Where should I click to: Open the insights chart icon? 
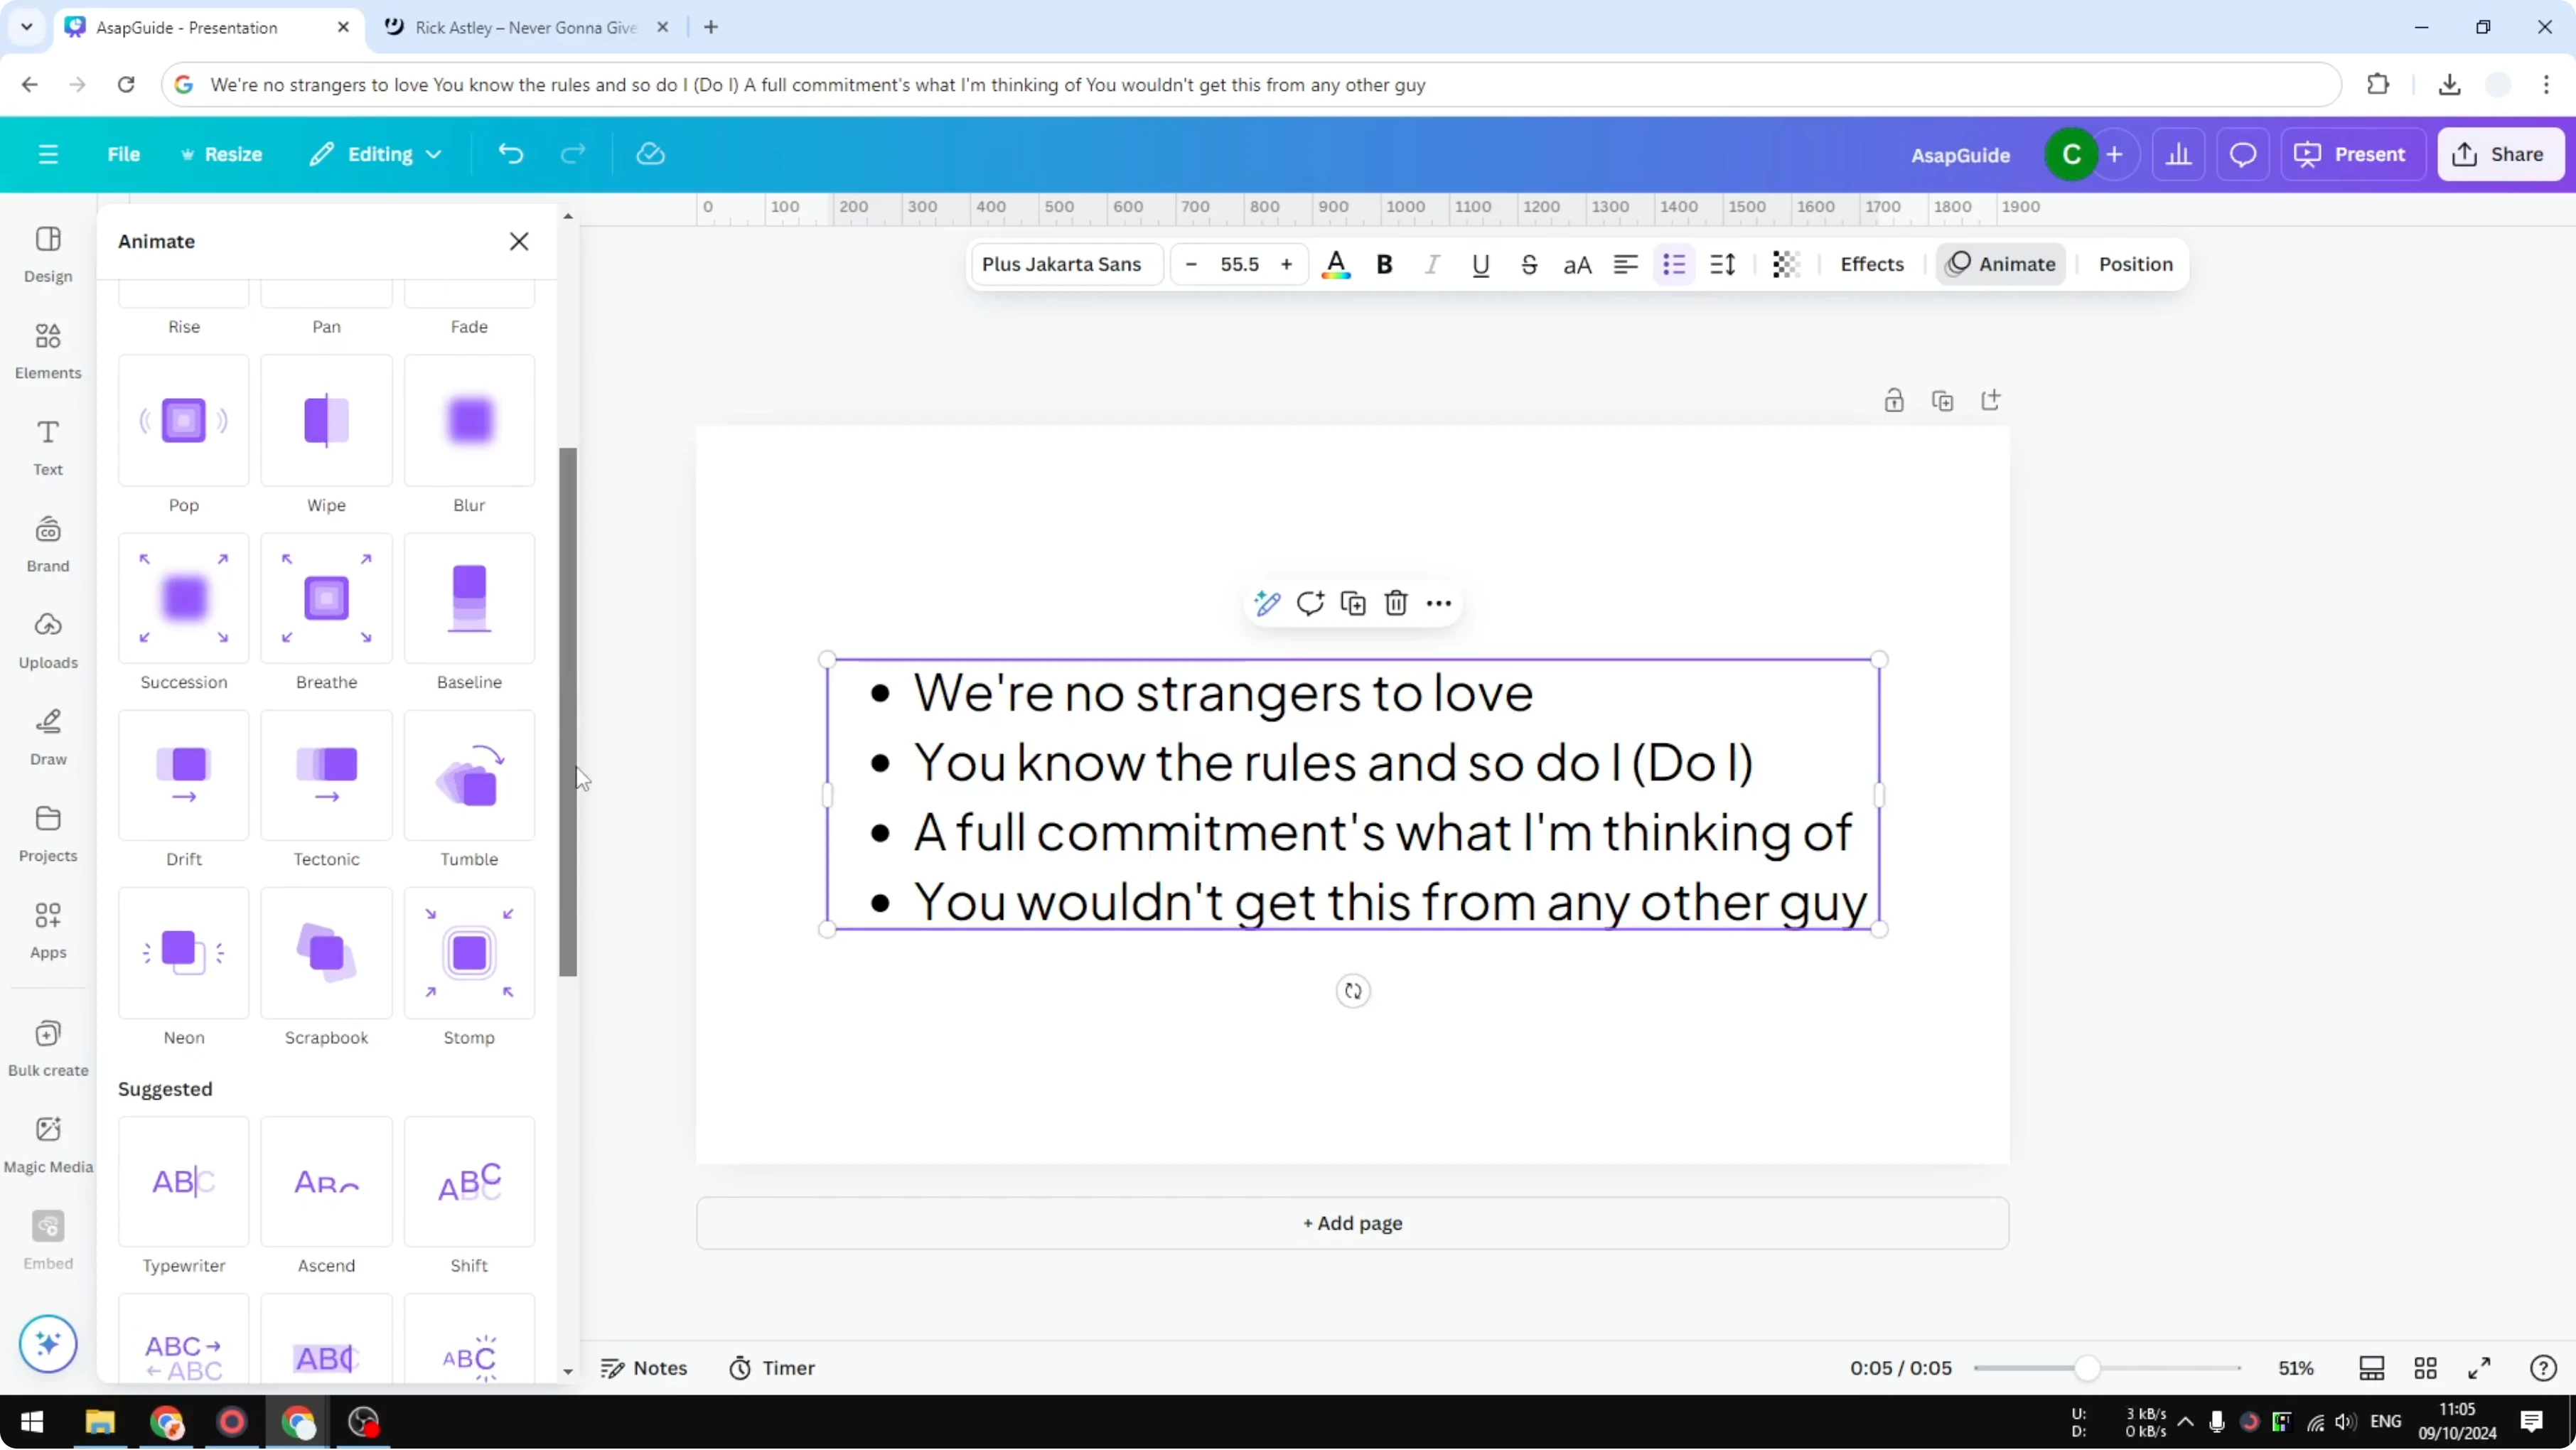[2178, 155]
